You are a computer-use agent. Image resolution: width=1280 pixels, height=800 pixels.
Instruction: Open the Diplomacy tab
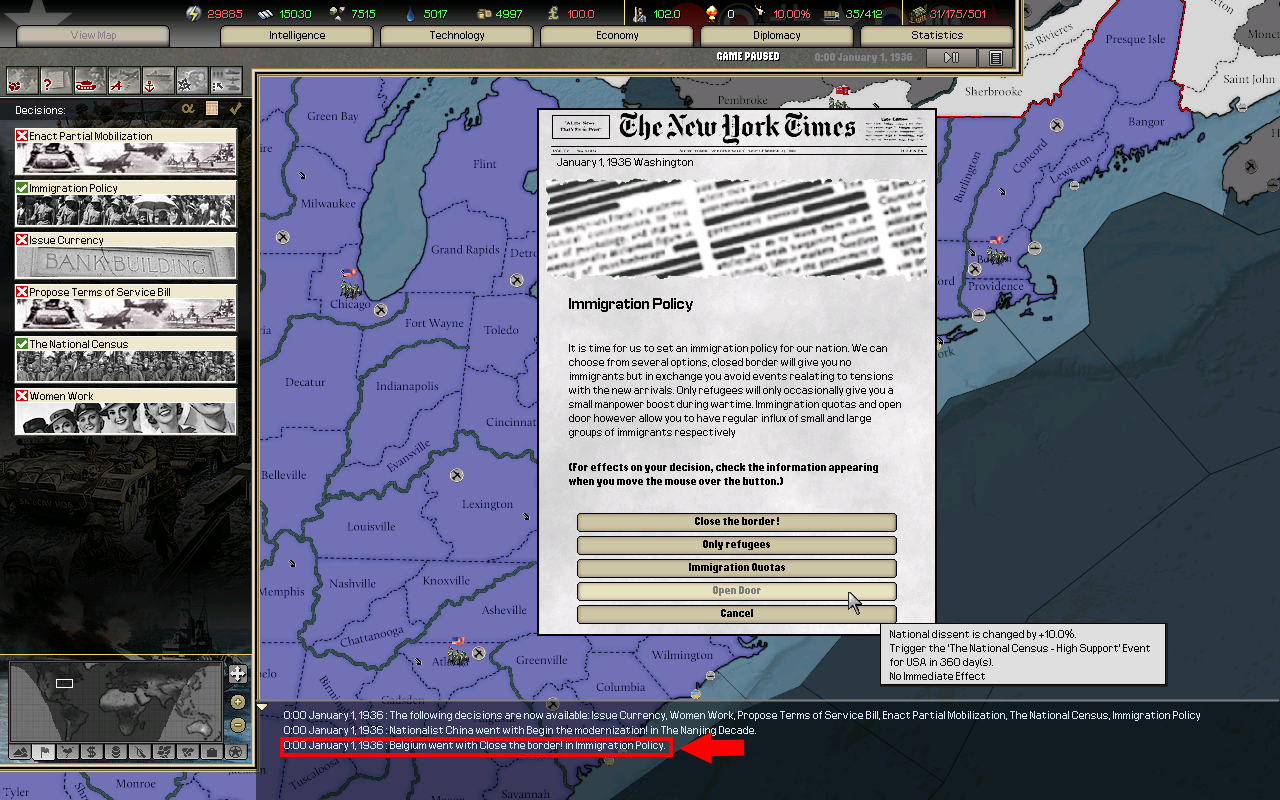[777, 35]
